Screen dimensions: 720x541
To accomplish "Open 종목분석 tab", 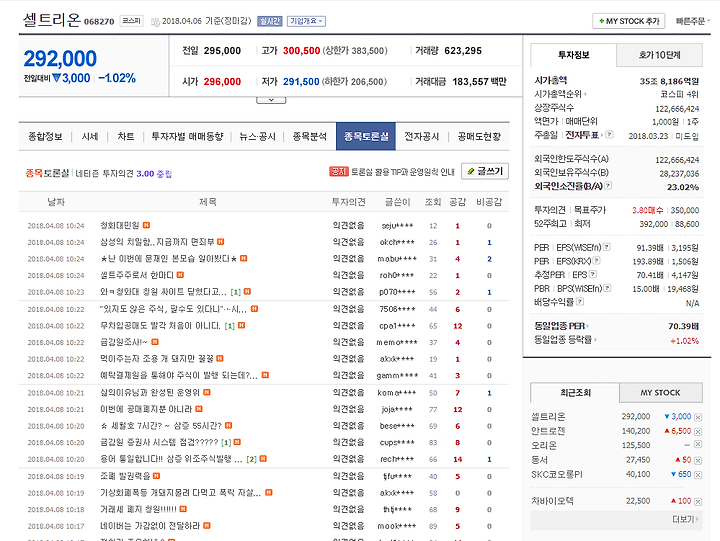I will point(309,136).
